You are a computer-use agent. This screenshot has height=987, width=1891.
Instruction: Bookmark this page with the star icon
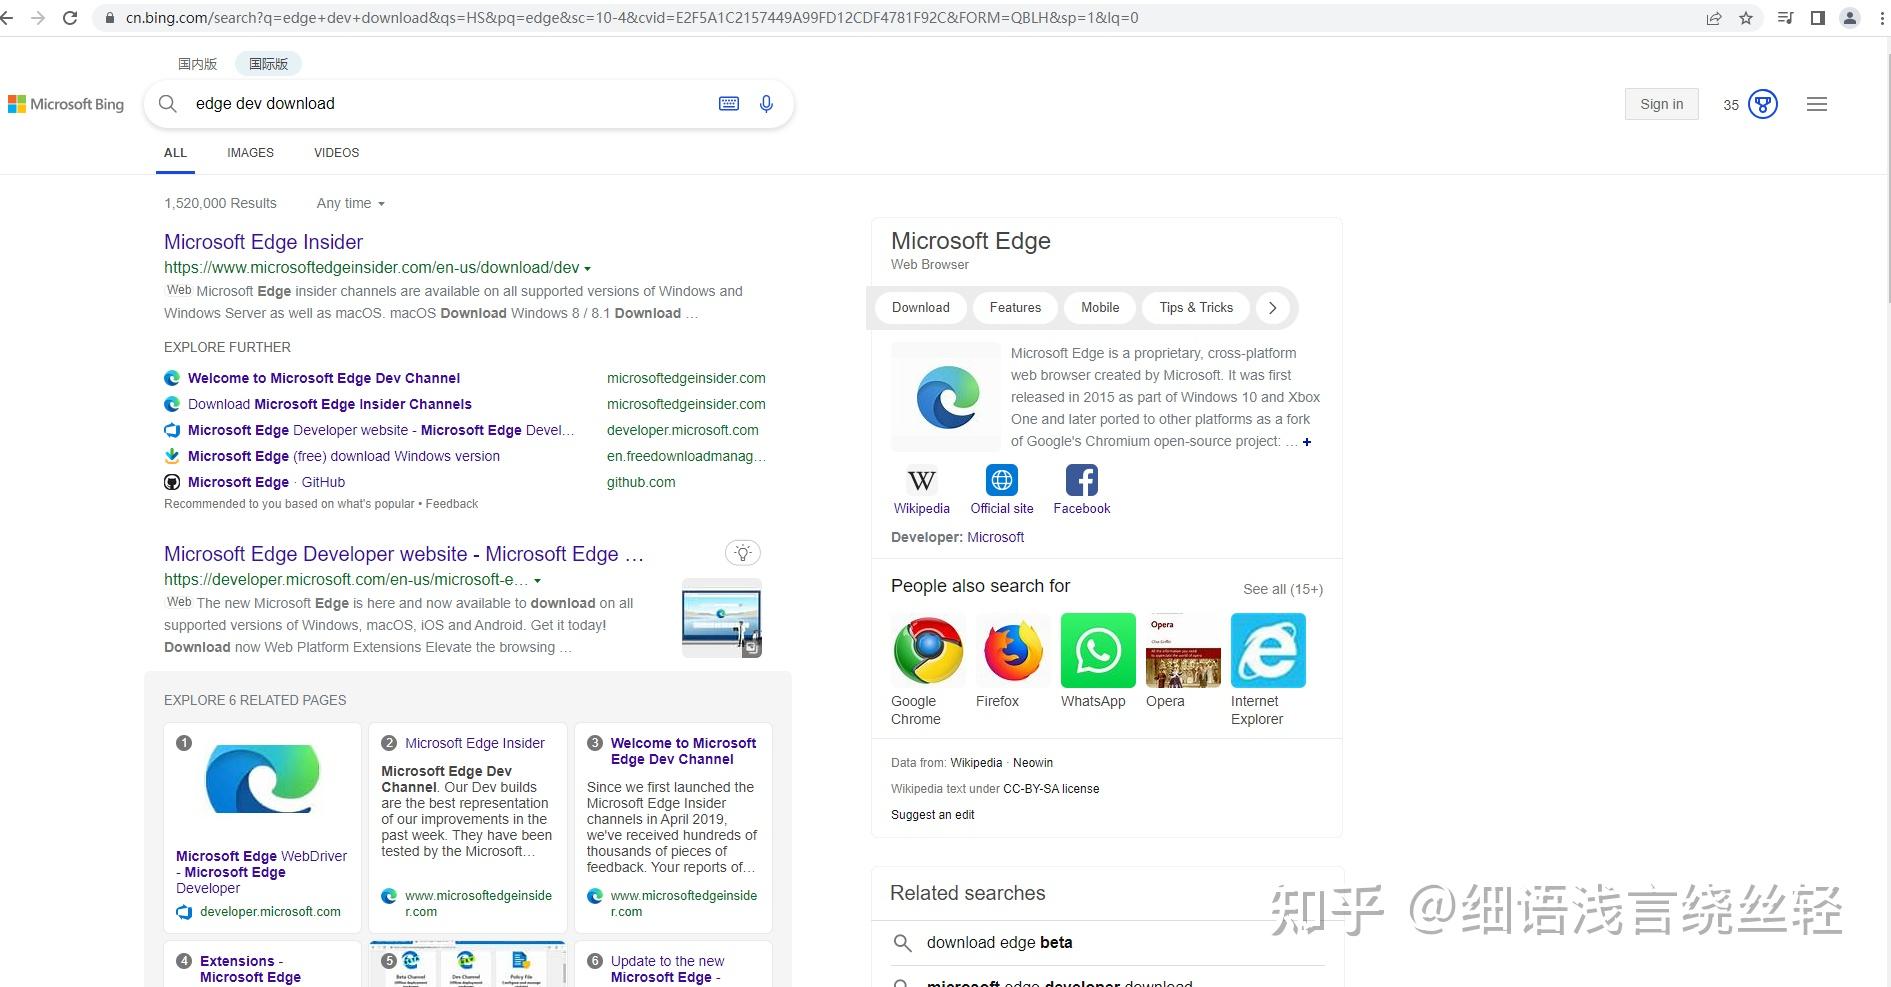pyautogui.click(x=1746, y=18)
